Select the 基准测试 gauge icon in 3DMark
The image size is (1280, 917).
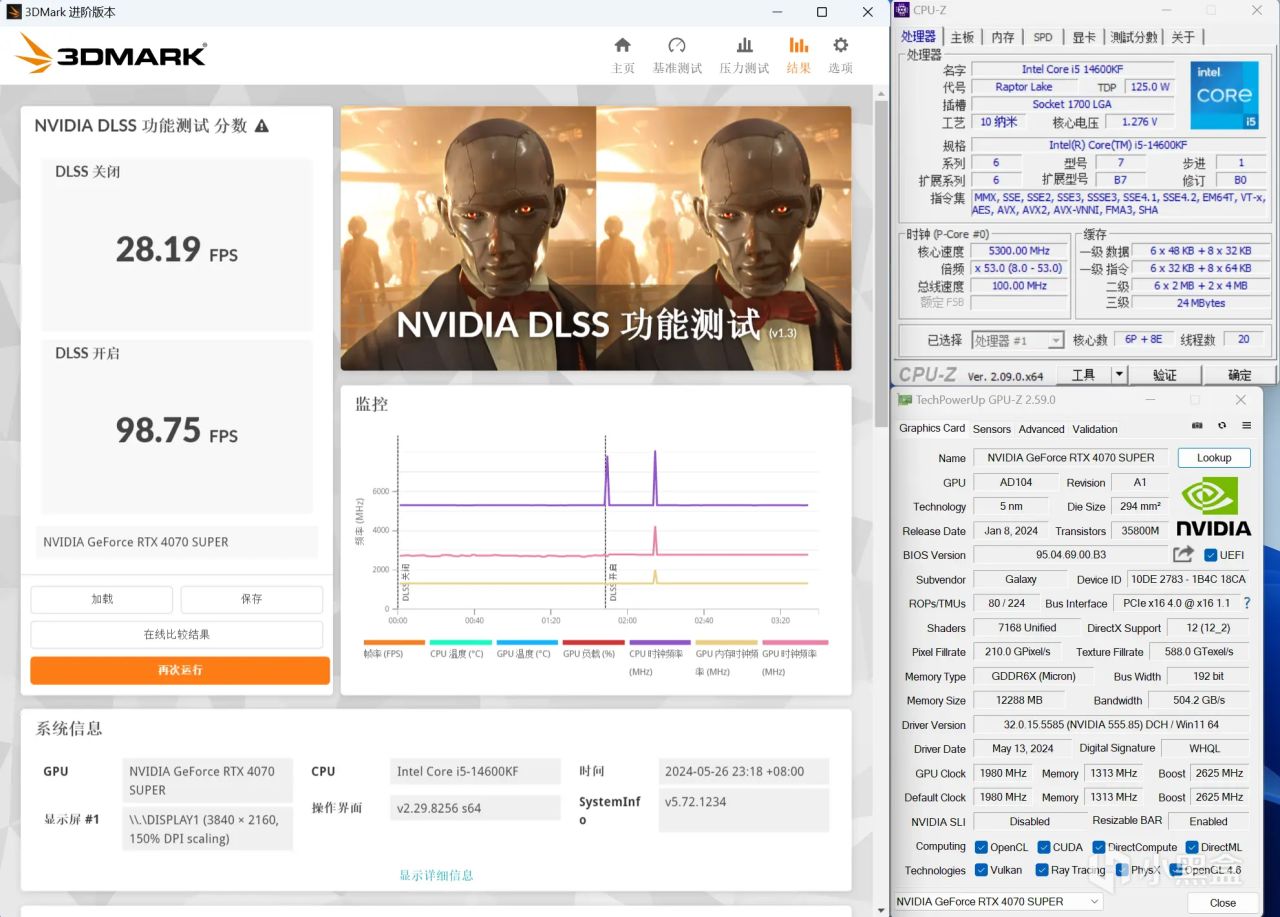(x=678, y=47)
